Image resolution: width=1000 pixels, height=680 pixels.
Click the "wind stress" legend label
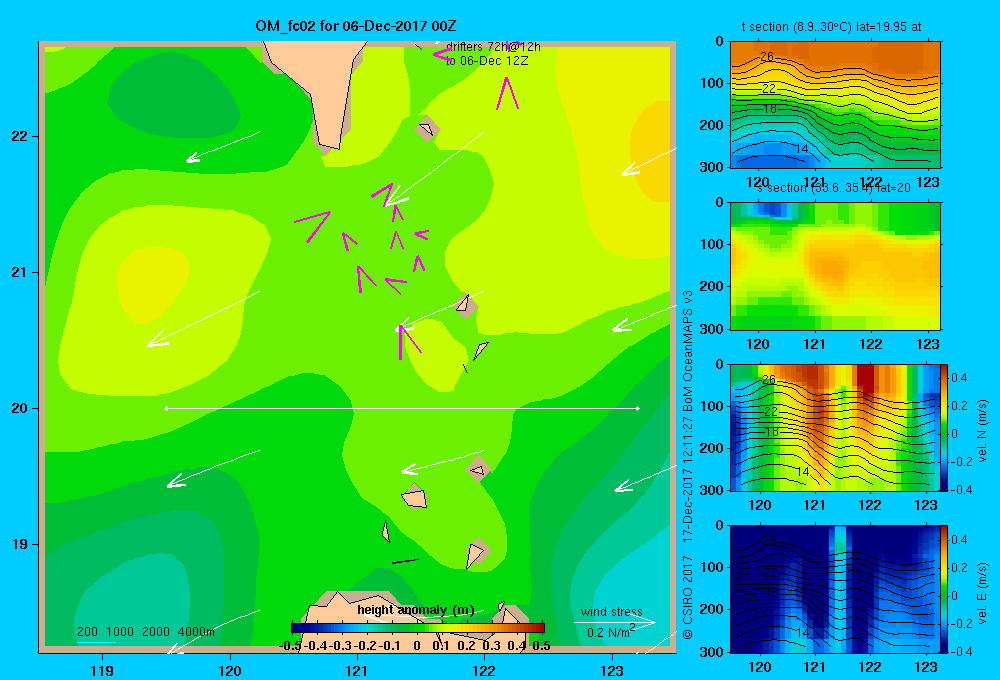611,612
